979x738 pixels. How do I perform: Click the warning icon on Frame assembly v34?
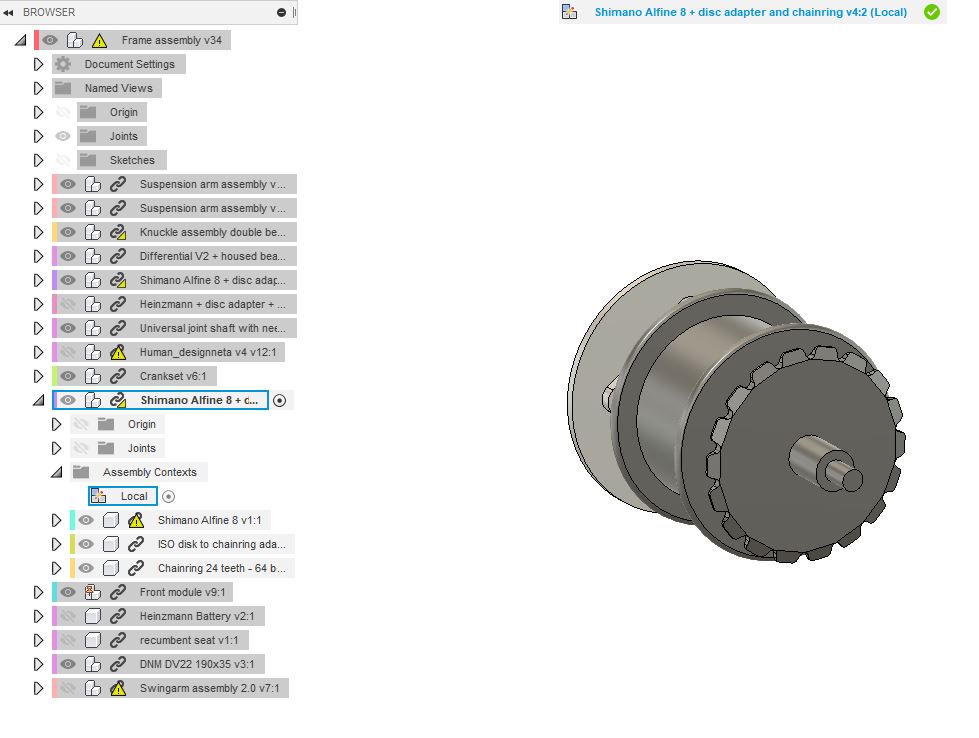(x=99, y=41)
